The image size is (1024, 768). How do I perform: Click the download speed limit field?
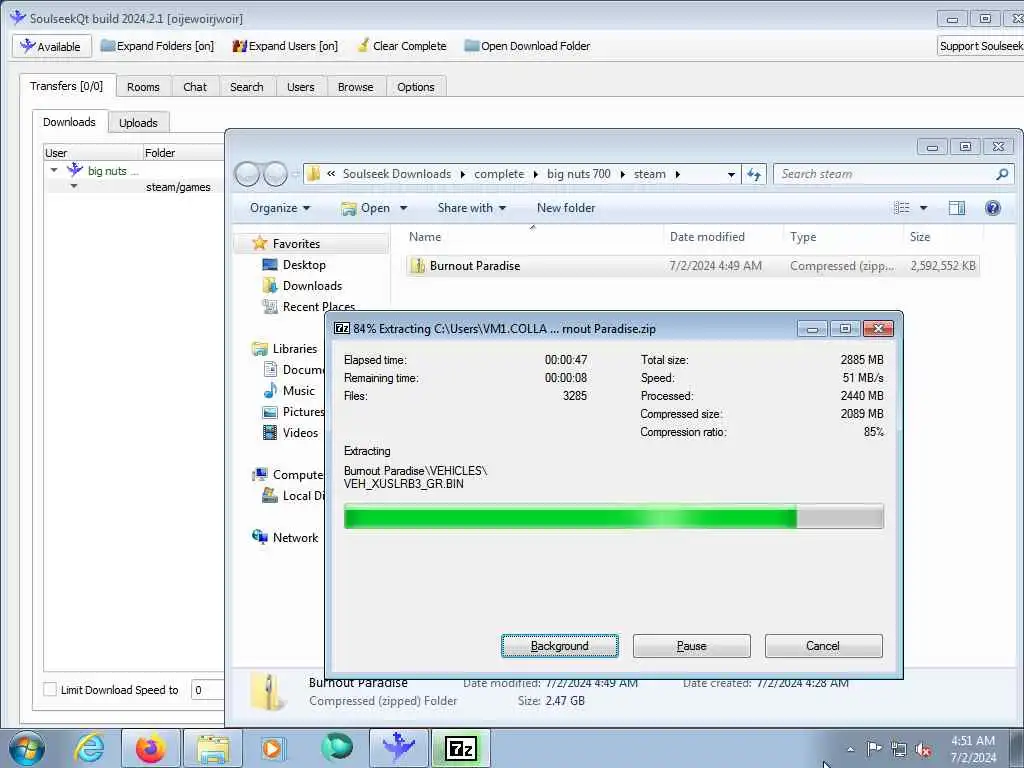pyautogui.click(x=207, y=690)
